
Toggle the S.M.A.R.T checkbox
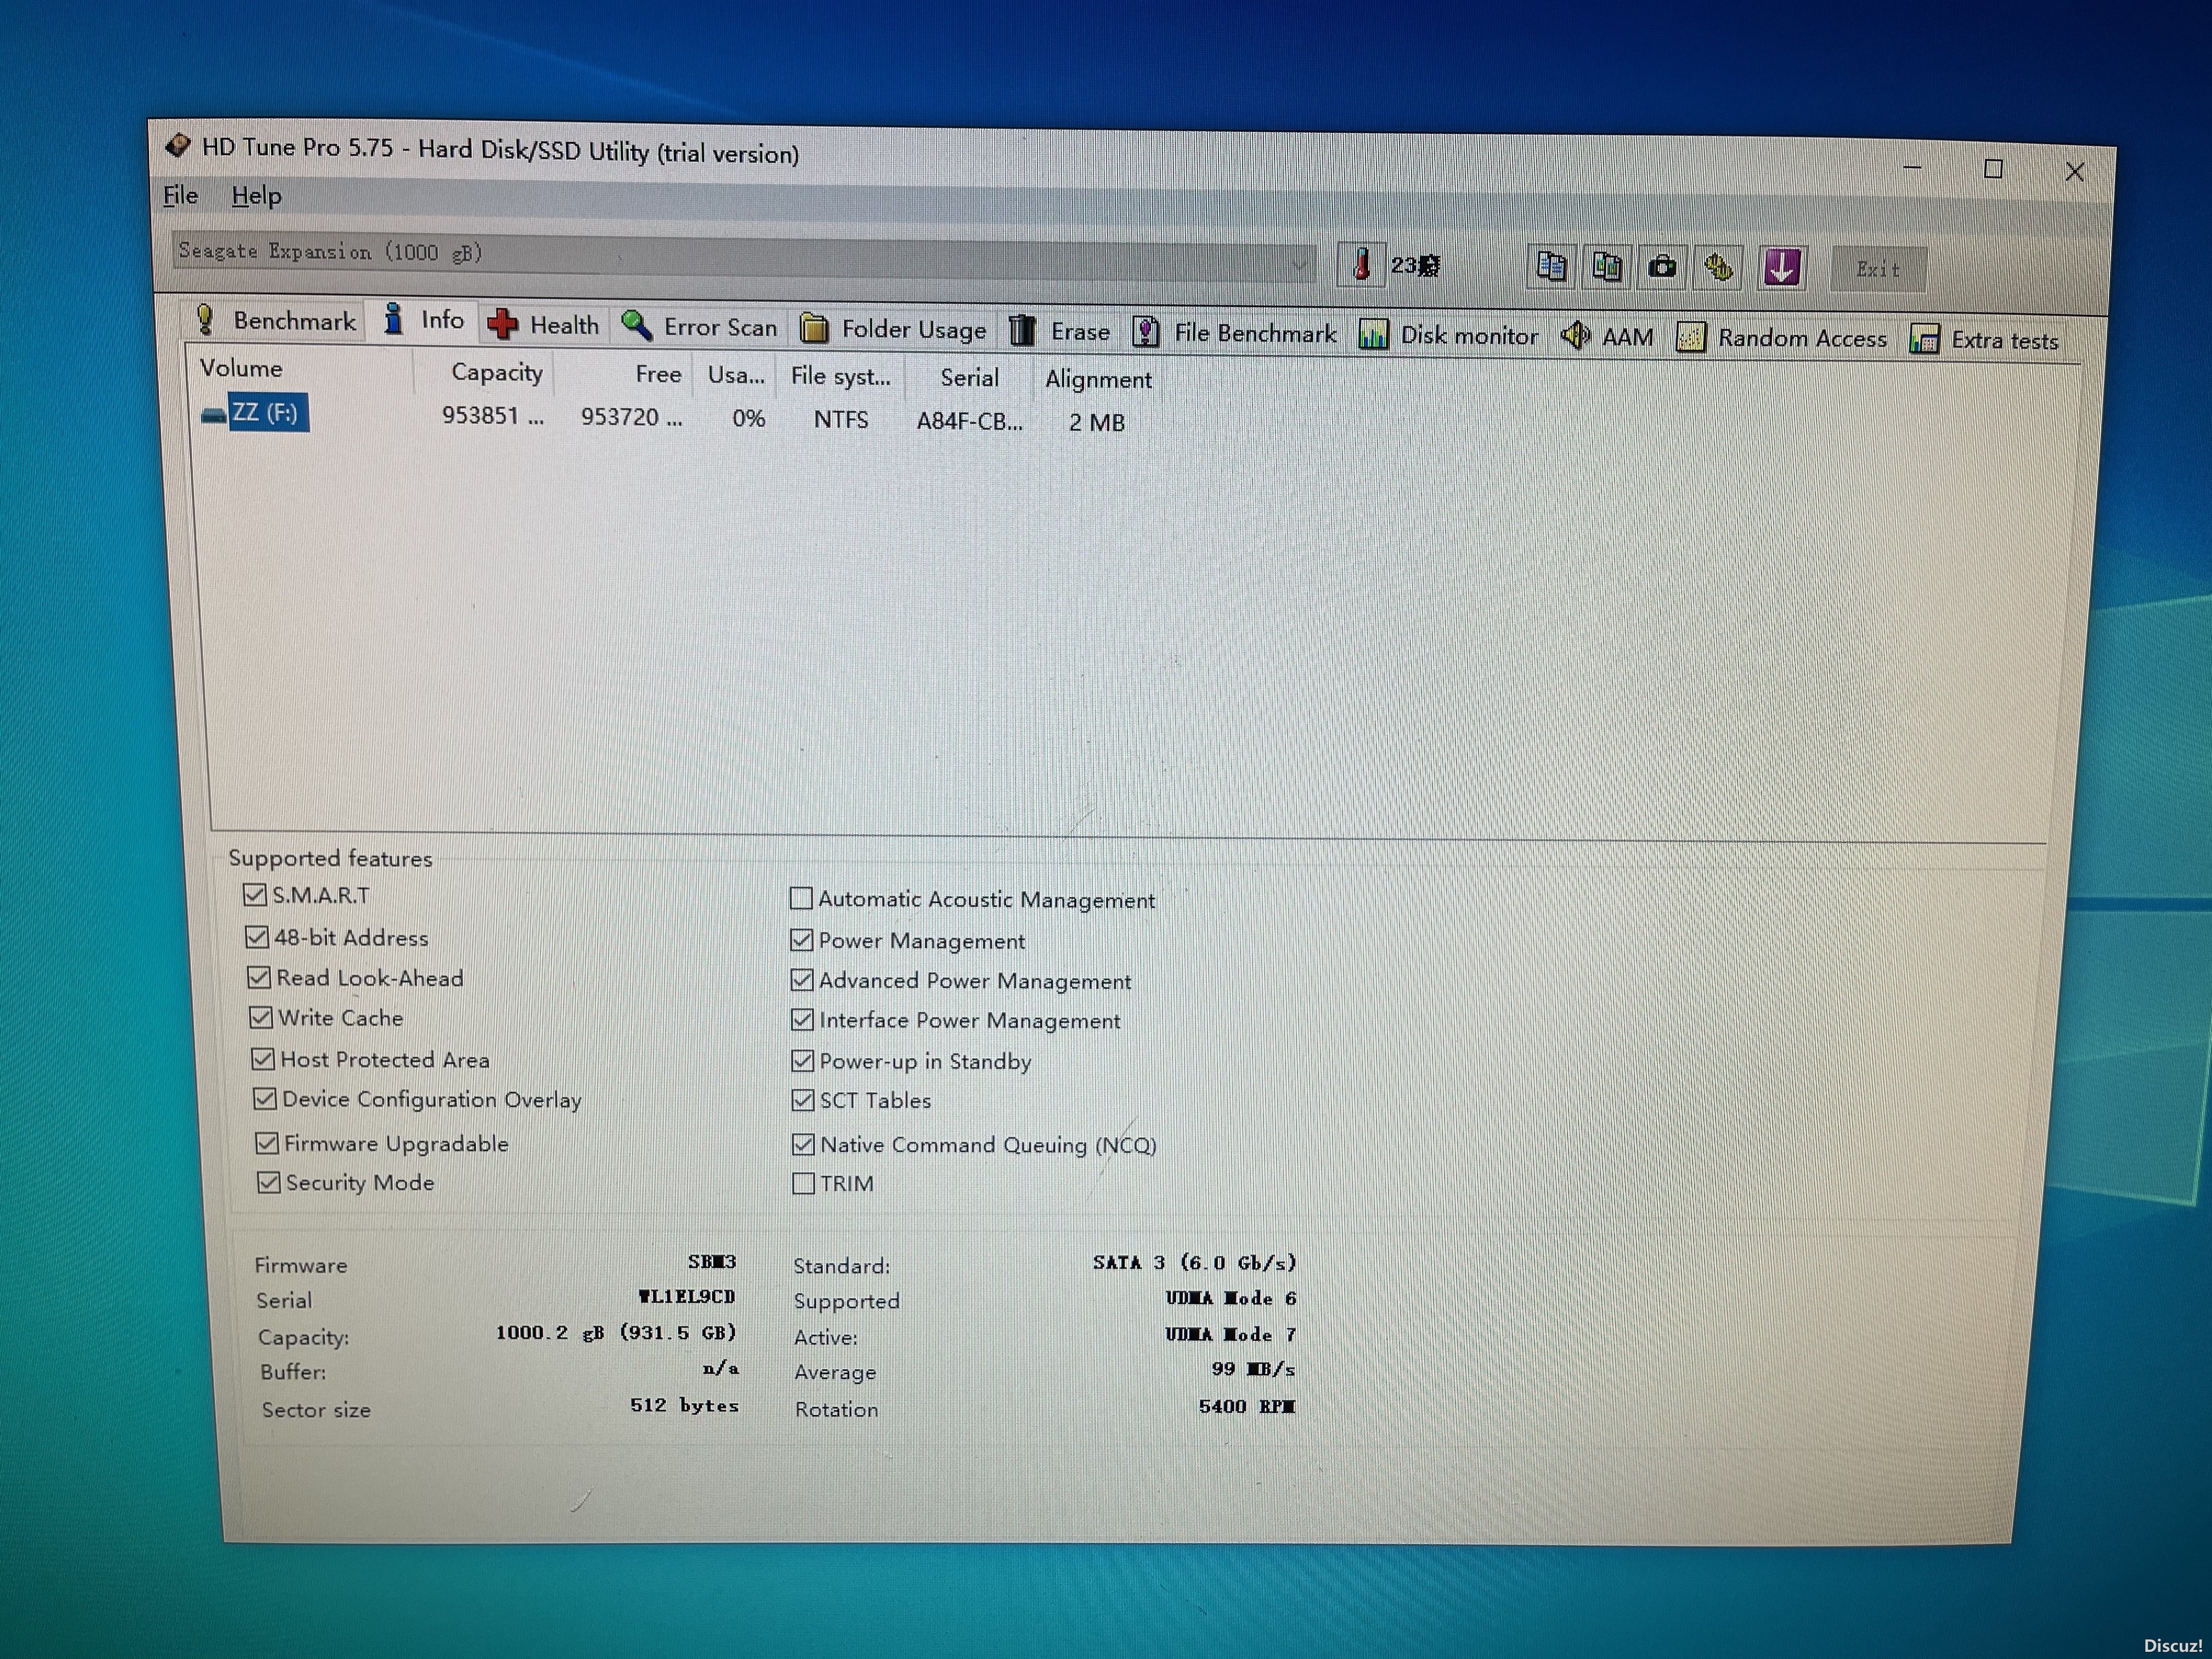(255, 894)
